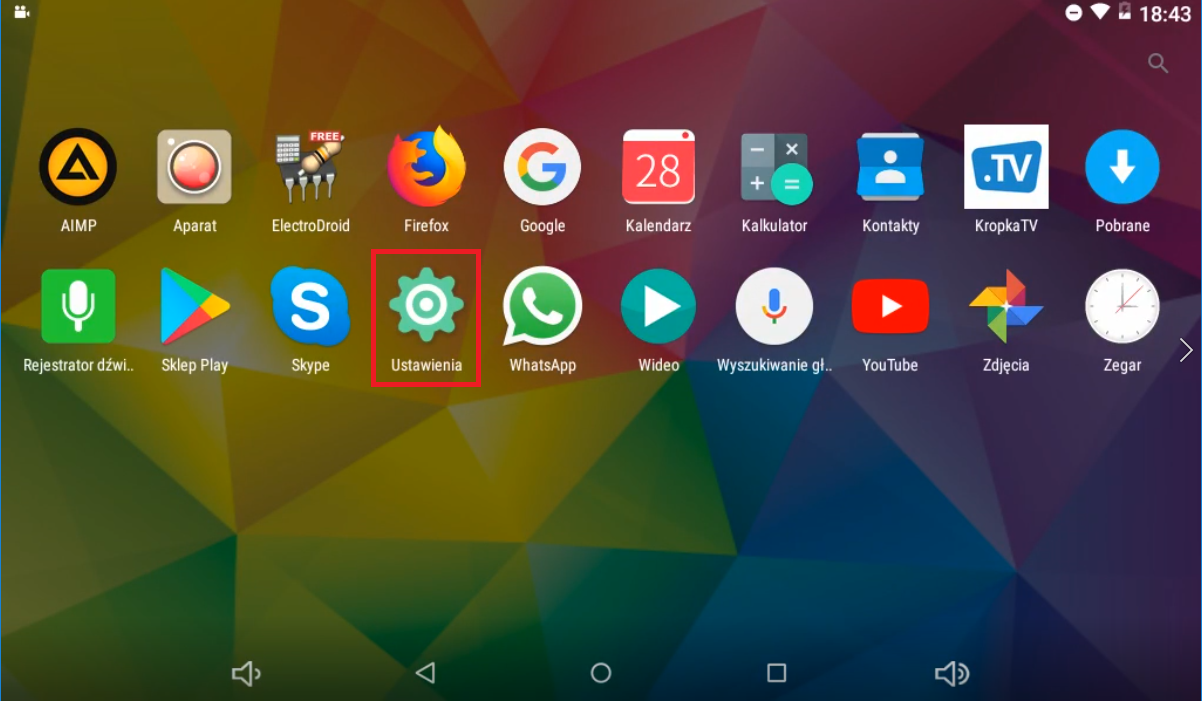The image size is (1202, 701).
Task: Tap the notification icon in status bar
Action: (x=21, y=13)
